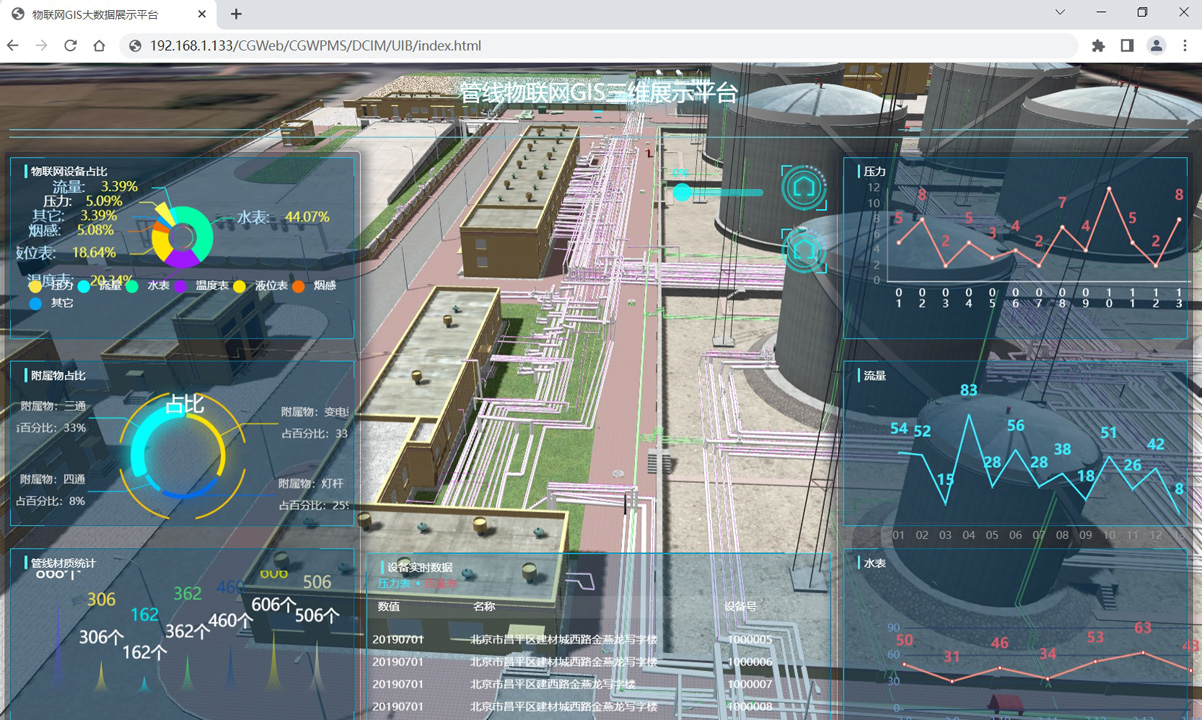Click the 附属物占比 panel title
This screenshot has height=720, width=1202.
pos(58,376)
